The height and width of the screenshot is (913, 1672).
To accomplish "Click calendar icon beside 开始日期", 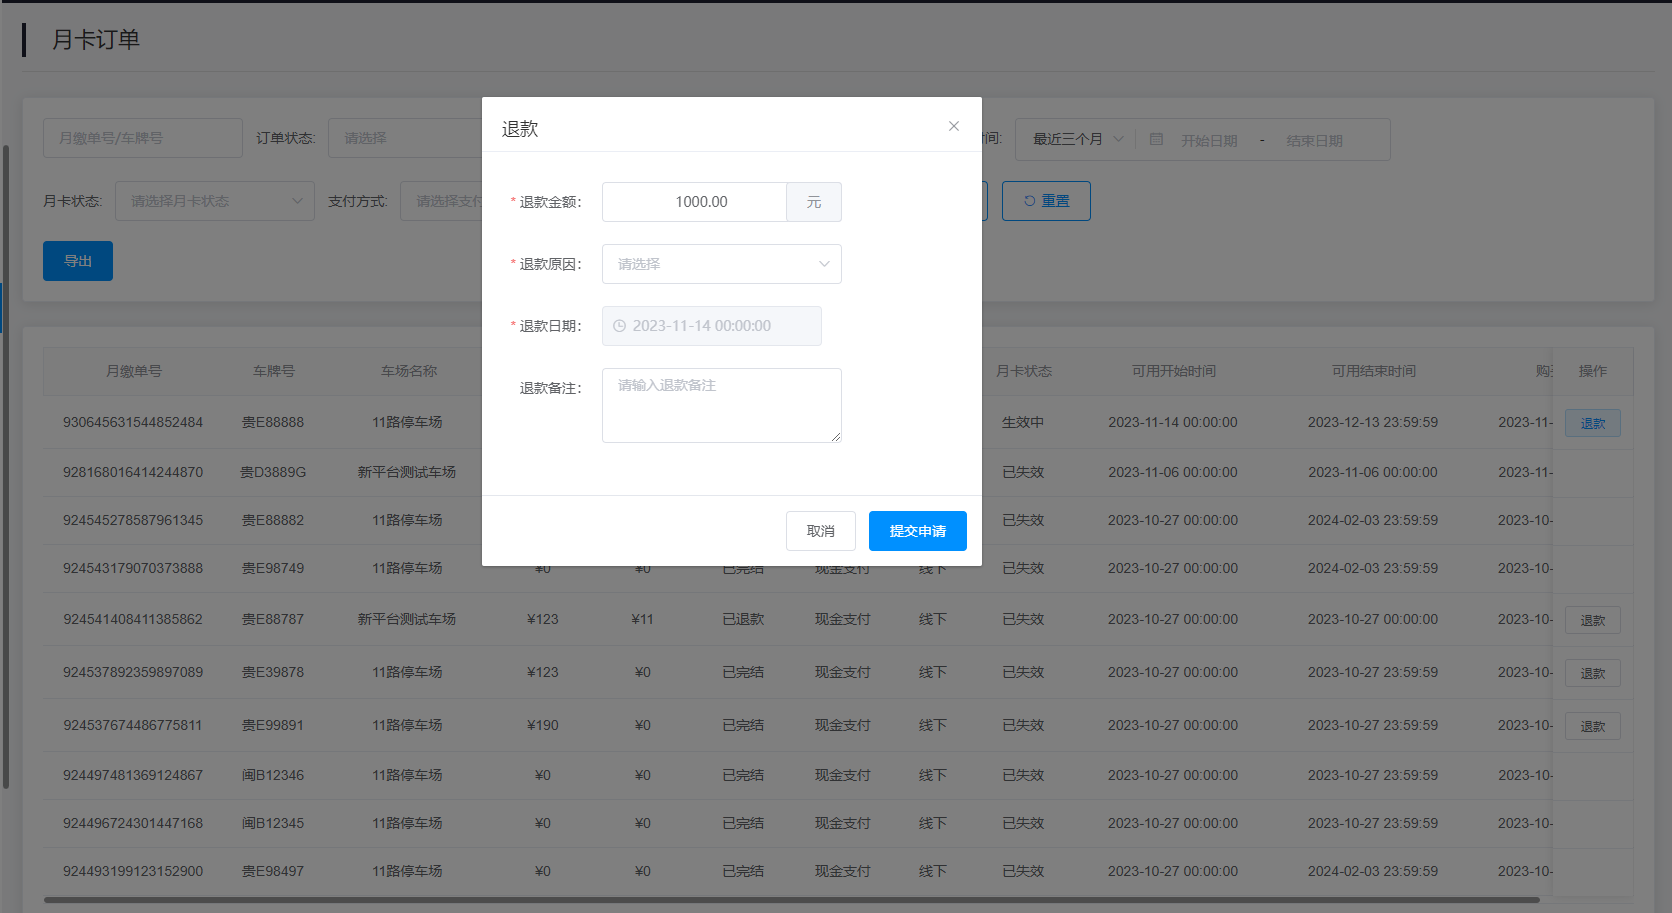I will 1156,140.
